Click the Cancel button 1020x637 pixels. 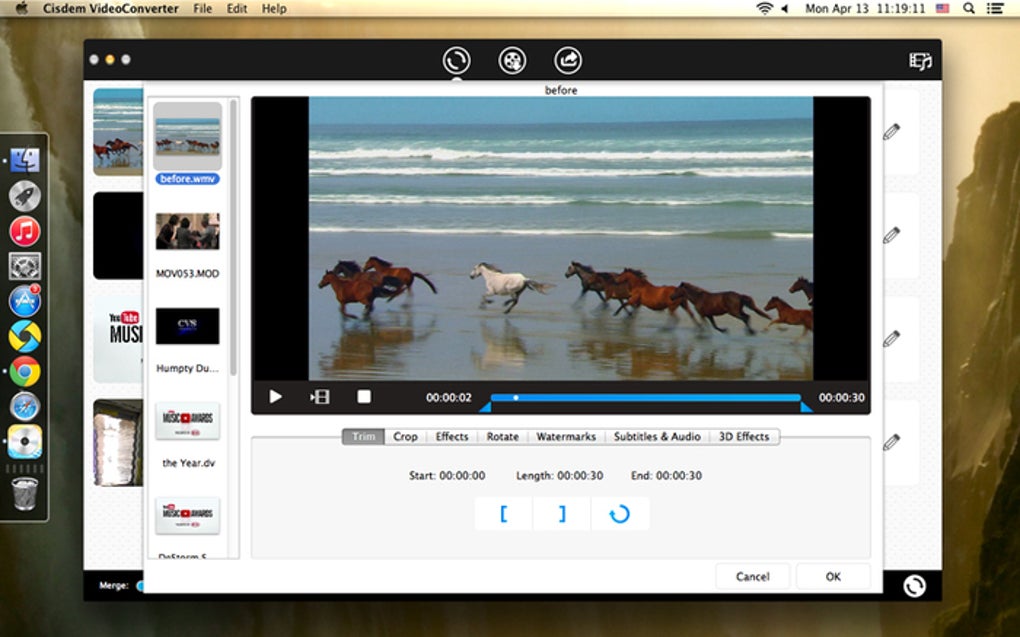click(x=752, y=577)
